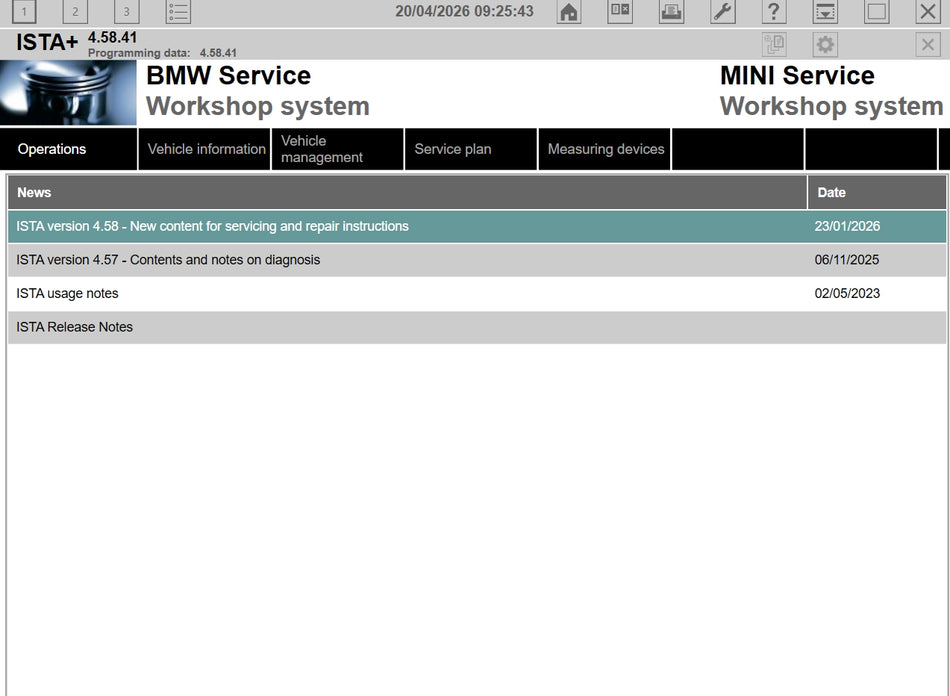
Task: Open ISTA version 4.57 diagnosis notes
Action: pyautogui.click(x=477, y=260)
